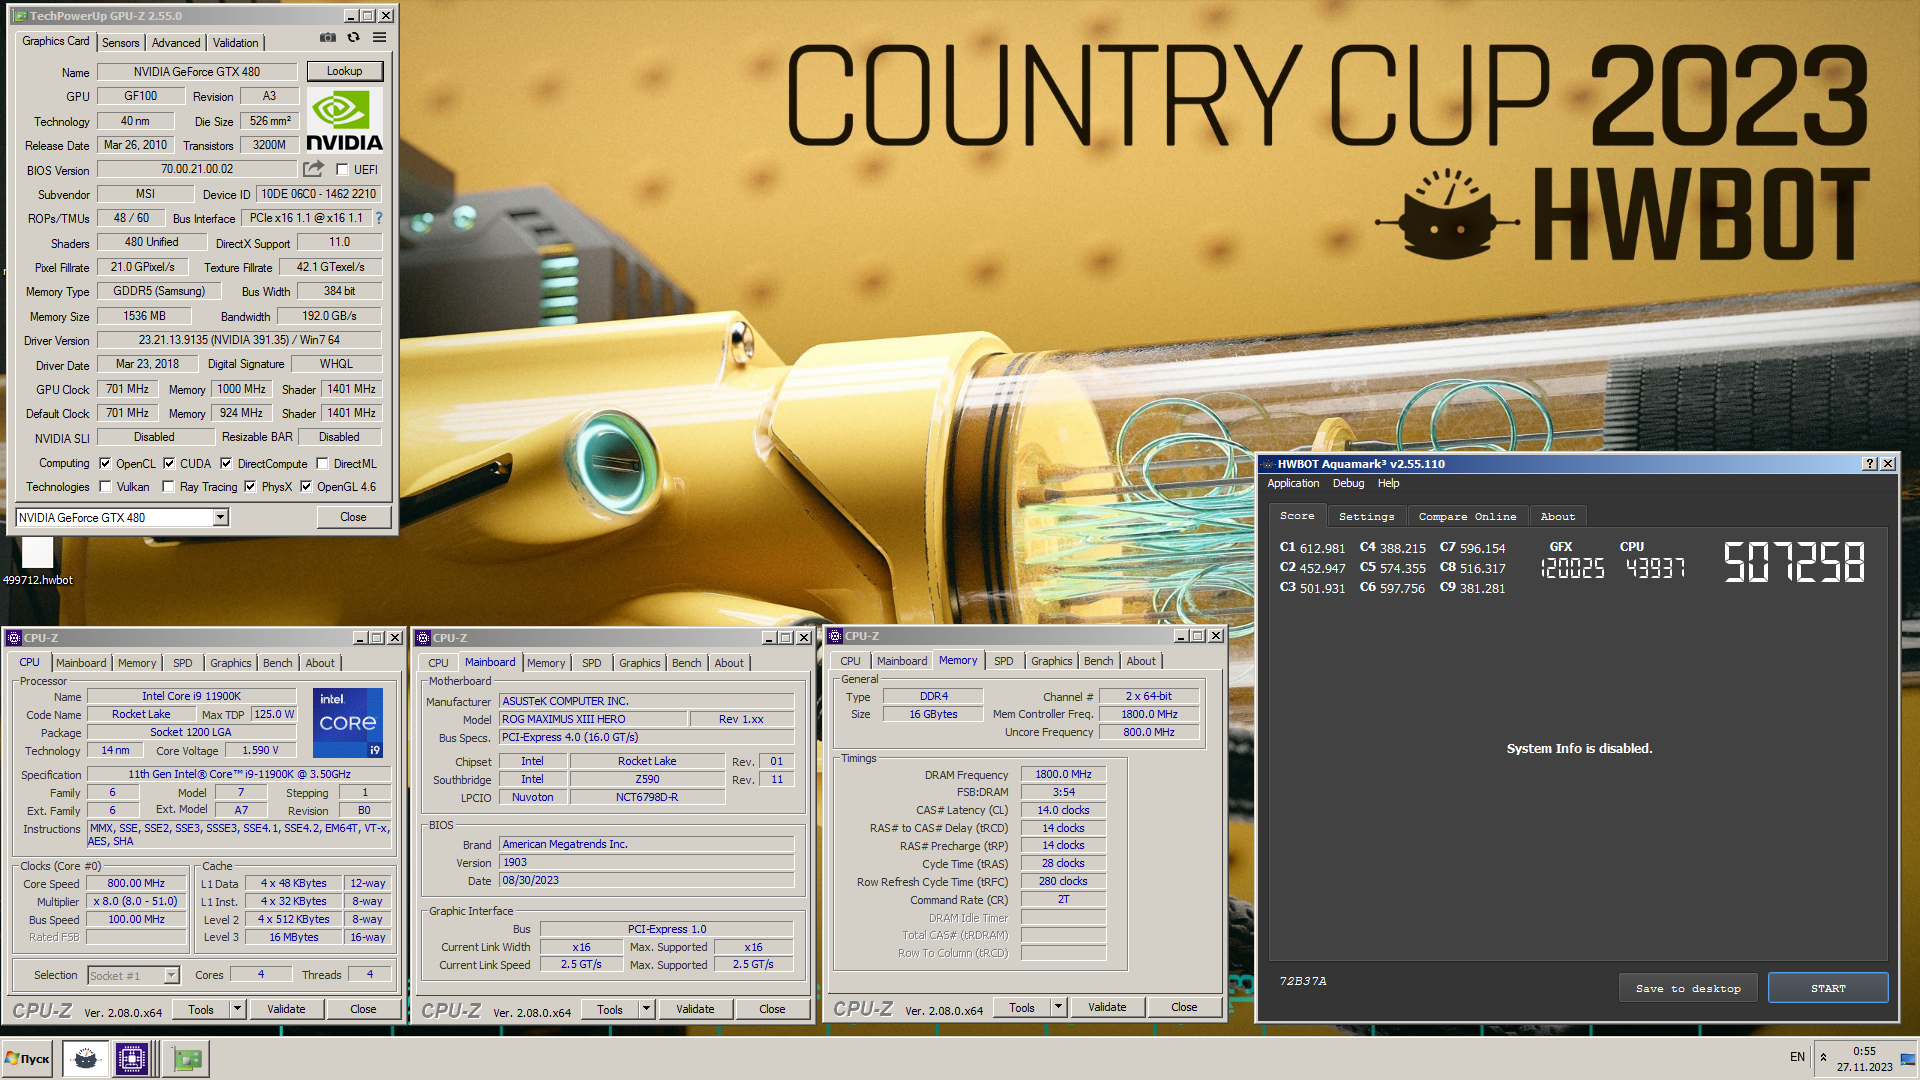Open the Пуск Start button on the taskbar
Image resolution: width=1920 pixels, height=1080 pixels.
pyautogui.click(x=28, y=1058)
